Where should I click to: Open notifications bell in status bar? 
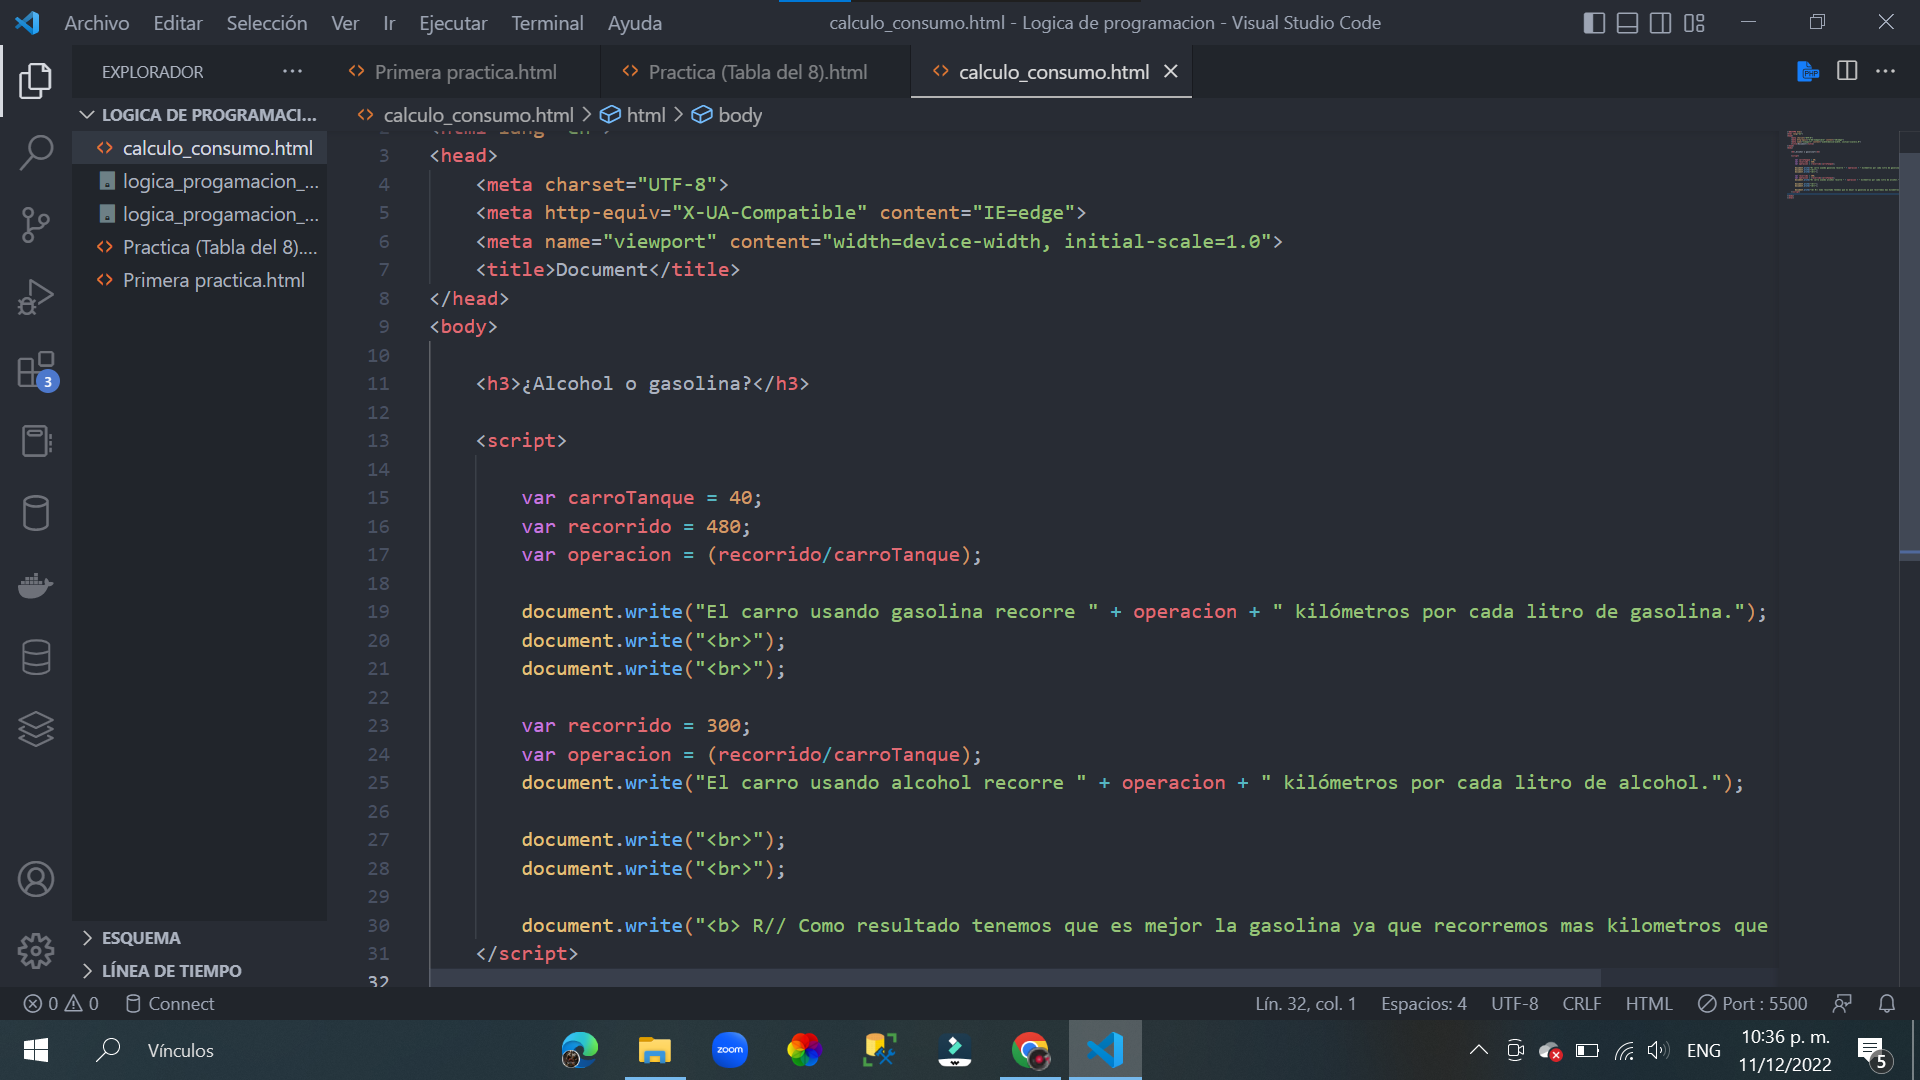1887,1003
